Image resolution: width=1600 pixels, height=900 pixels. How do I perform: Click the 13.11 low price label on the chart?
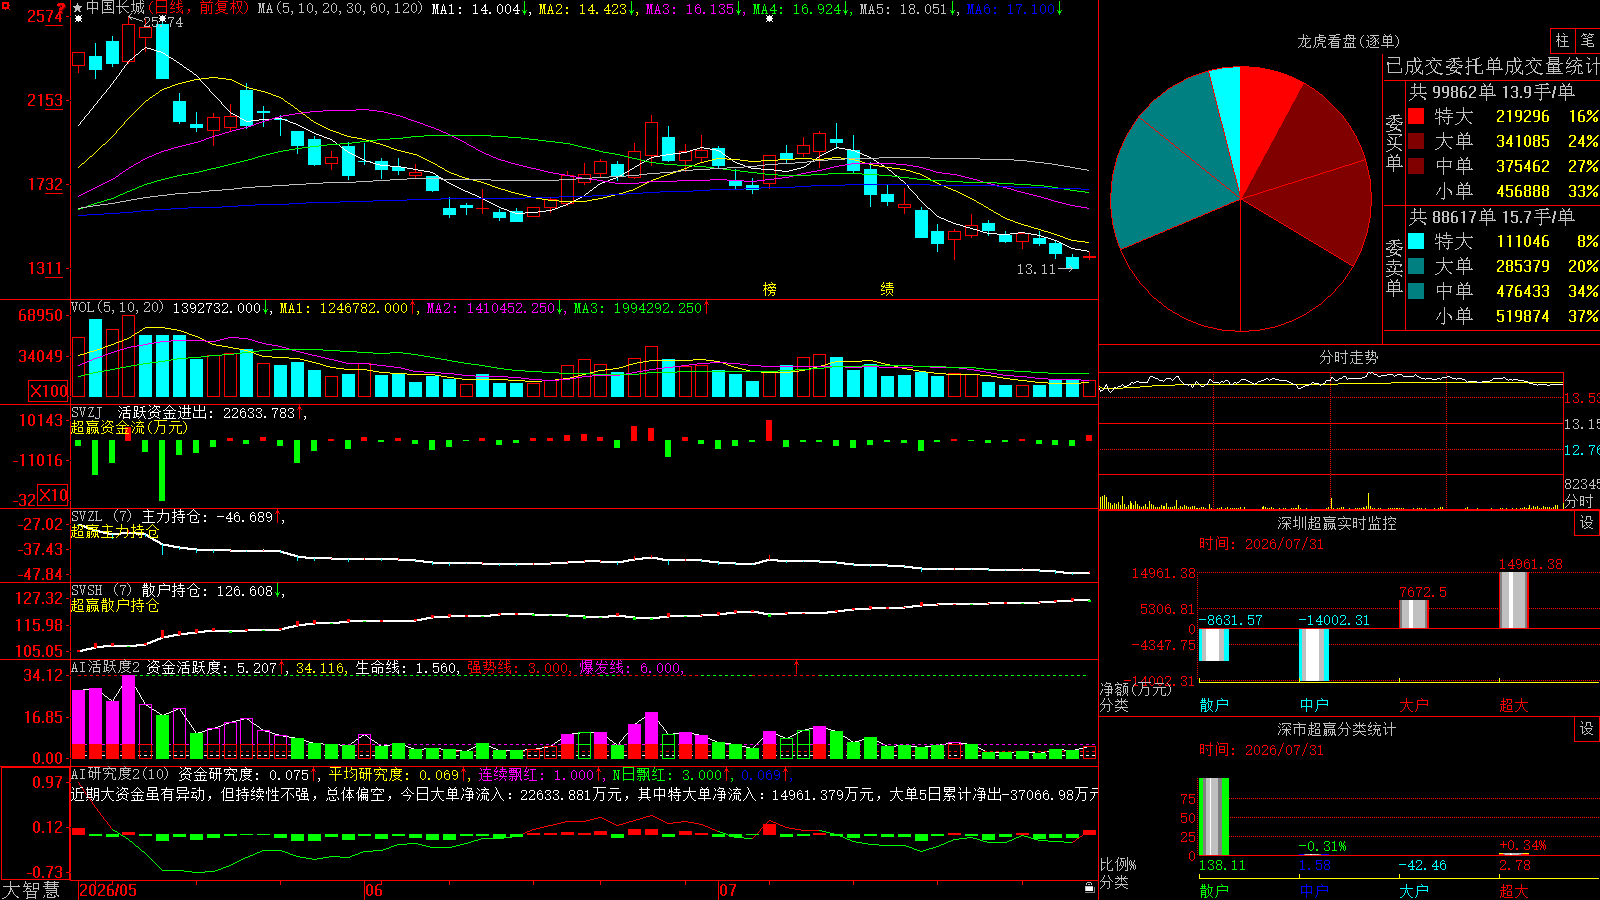coord(1036,269)
